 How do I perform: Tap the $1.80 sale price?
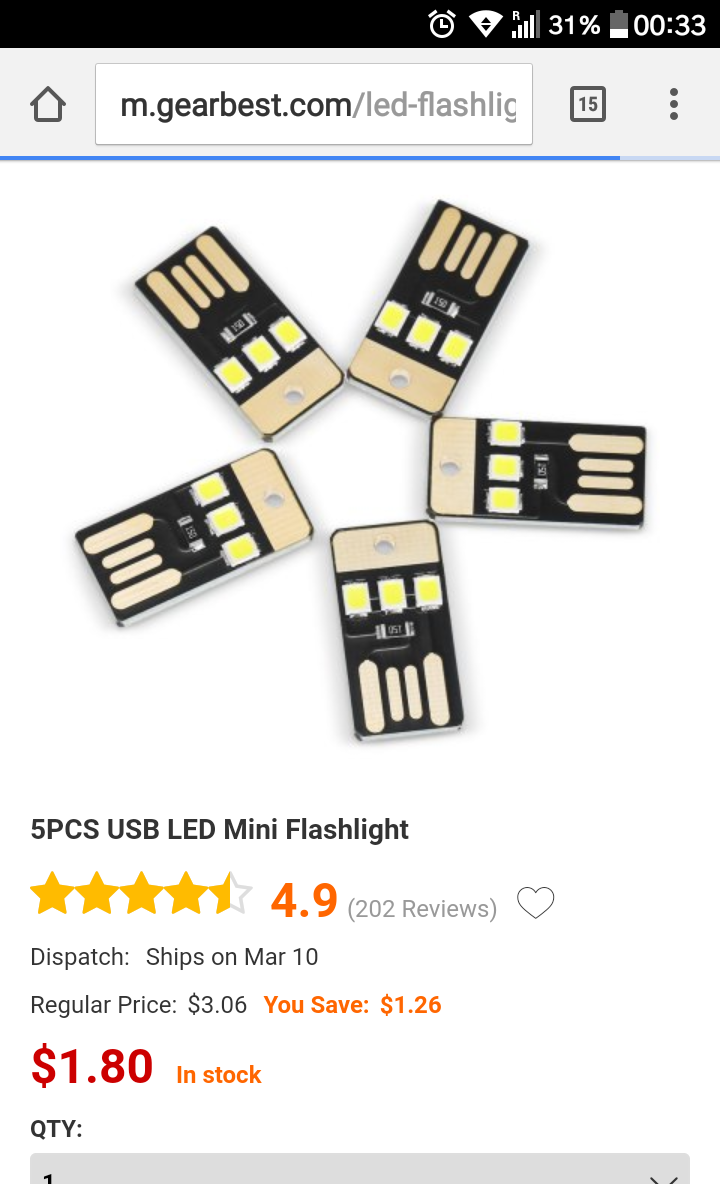coord(92,1065)
